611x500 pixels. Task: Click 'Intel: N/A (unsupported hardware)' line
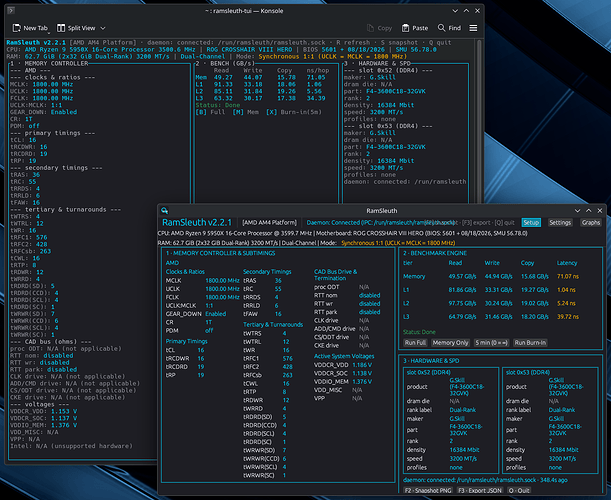(x=71, y=446)
